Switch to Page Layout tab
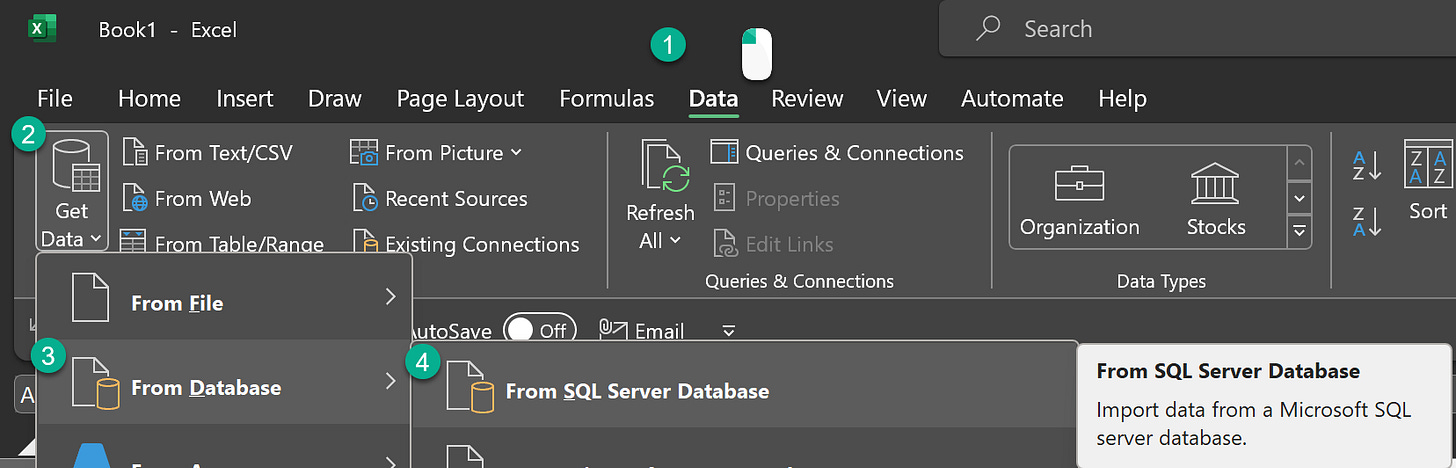The width and height of the screenshot is (1456, 468). click(460, 99)
